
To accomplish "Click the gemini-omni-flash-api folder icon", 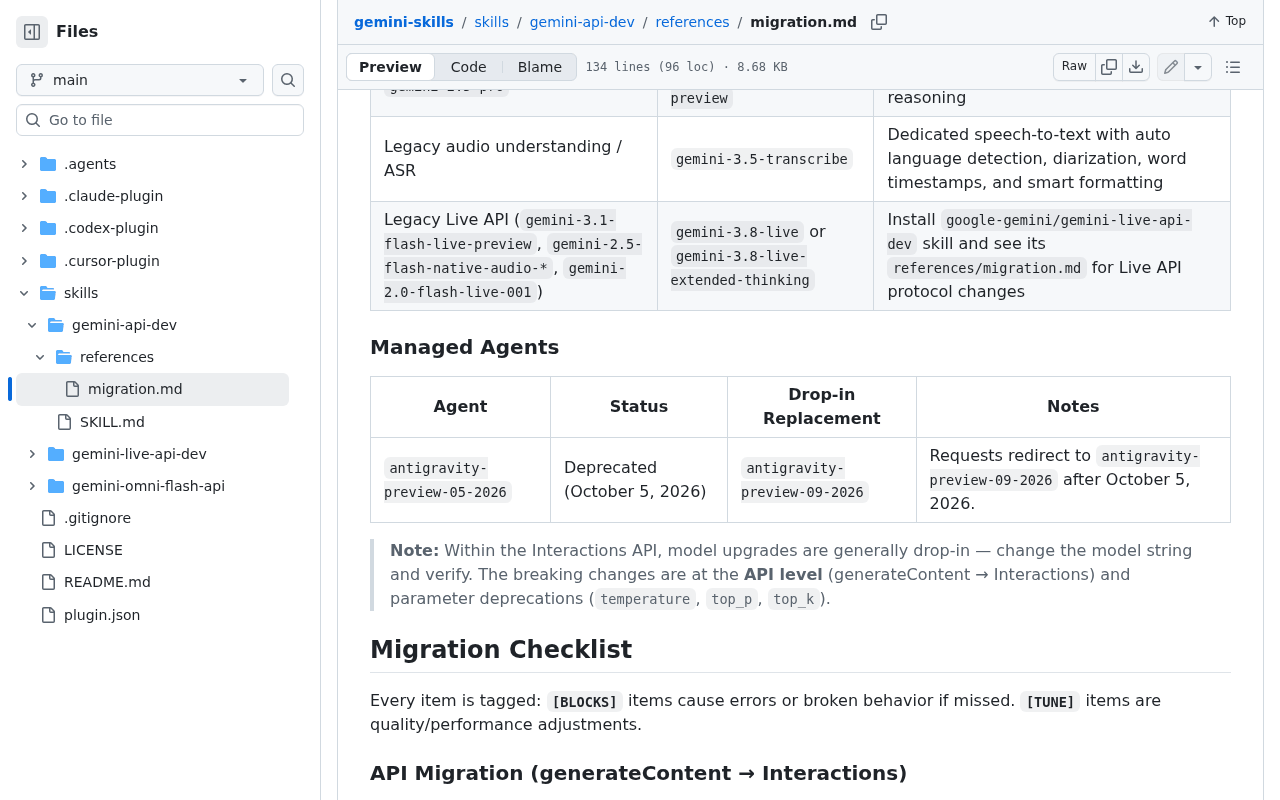I will coord(56,486).
